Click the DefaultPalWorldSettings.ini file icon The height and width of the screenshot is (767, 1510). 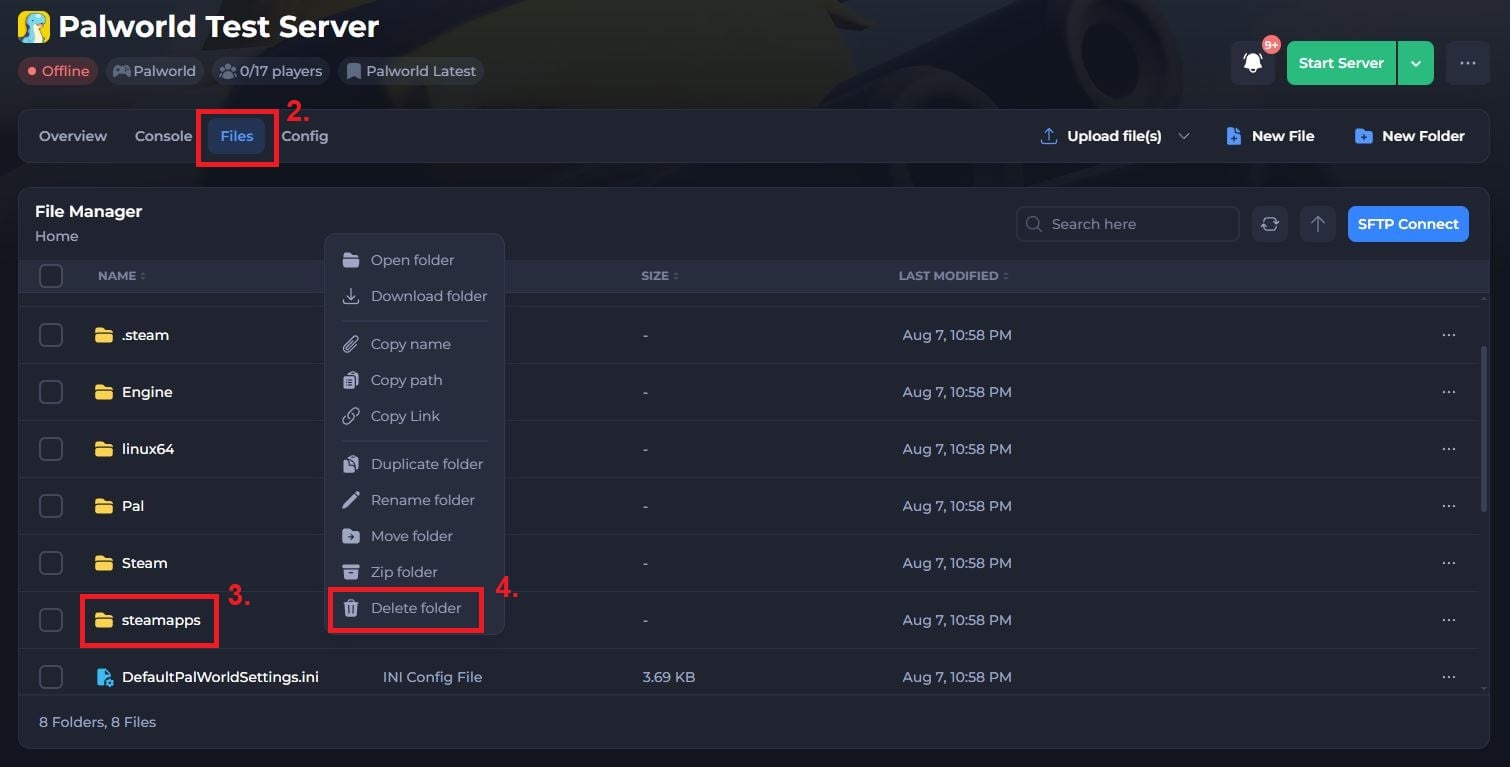point(104,677)
